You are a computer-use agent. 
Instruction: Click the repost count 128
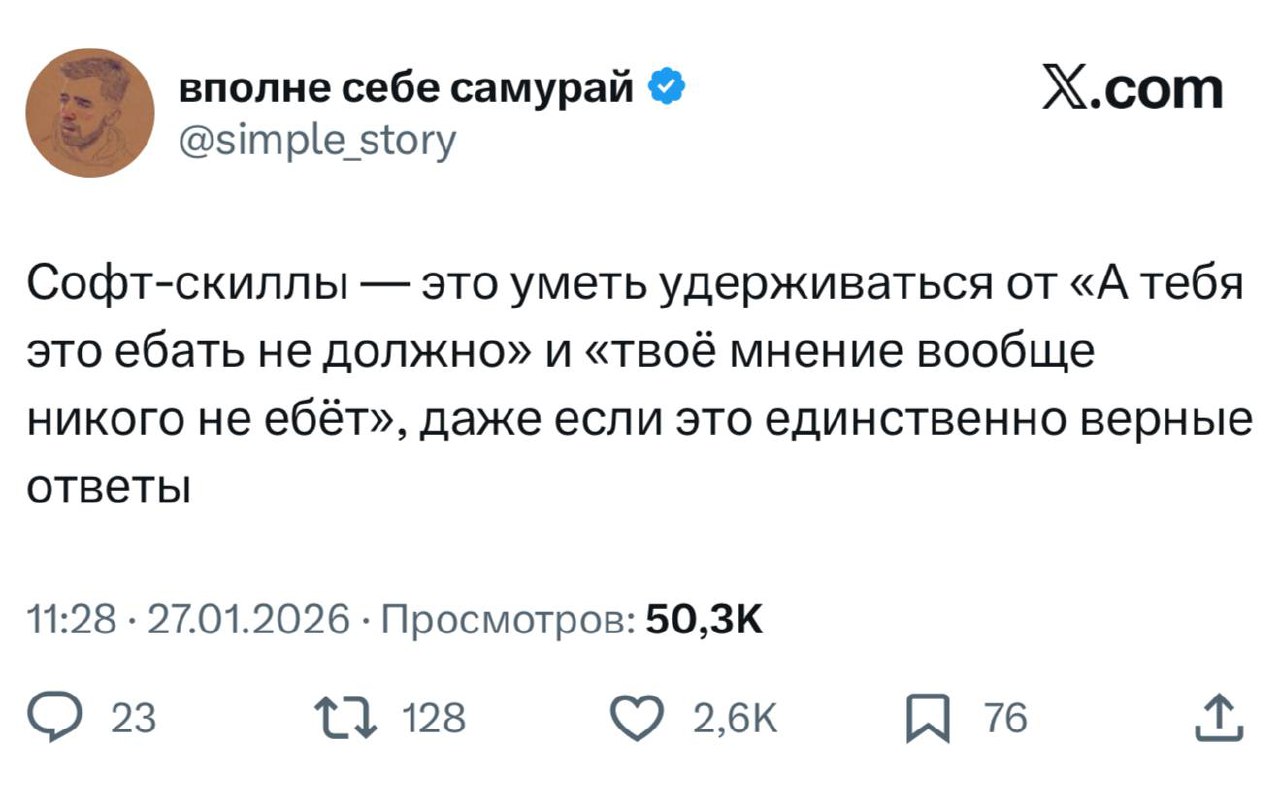click(433, 718)
